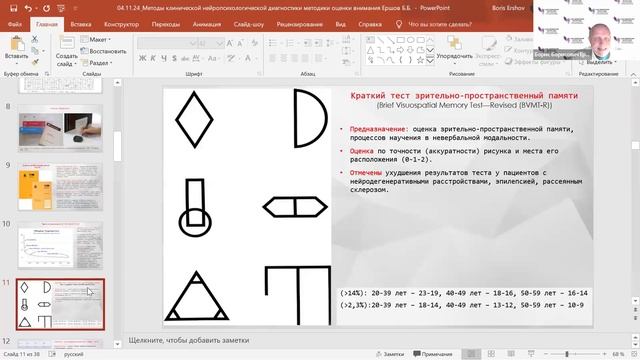640x360 pixels.
Task: Move the zoom slider handle
Action: coord(567,354)
